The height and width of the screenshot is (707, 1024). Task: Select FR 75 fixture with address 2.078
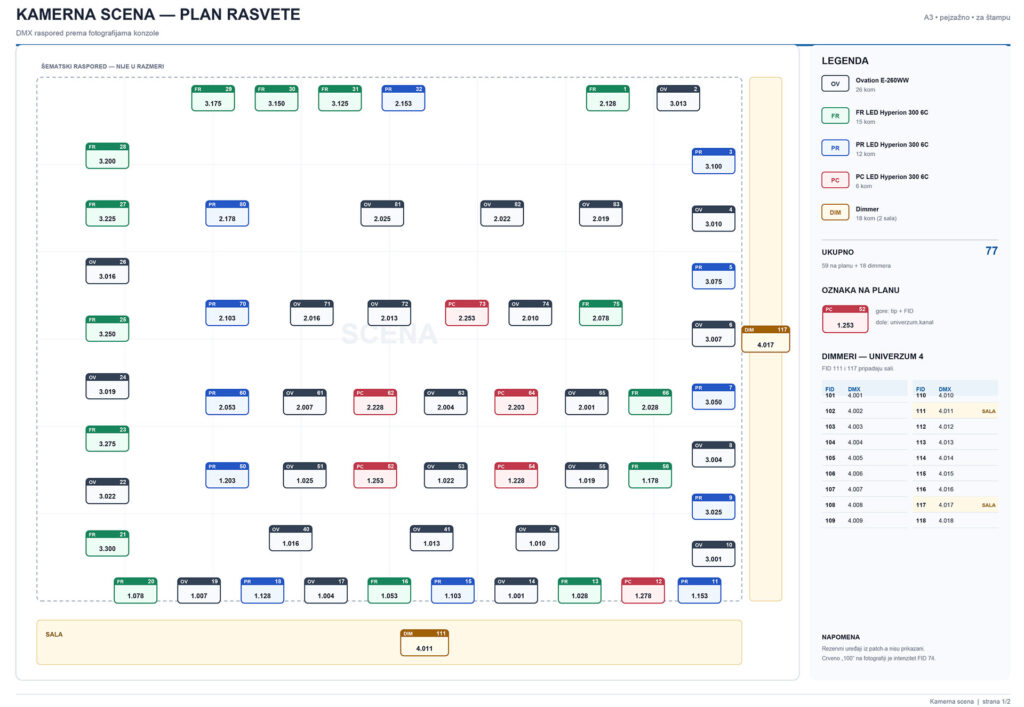(601, 313)
